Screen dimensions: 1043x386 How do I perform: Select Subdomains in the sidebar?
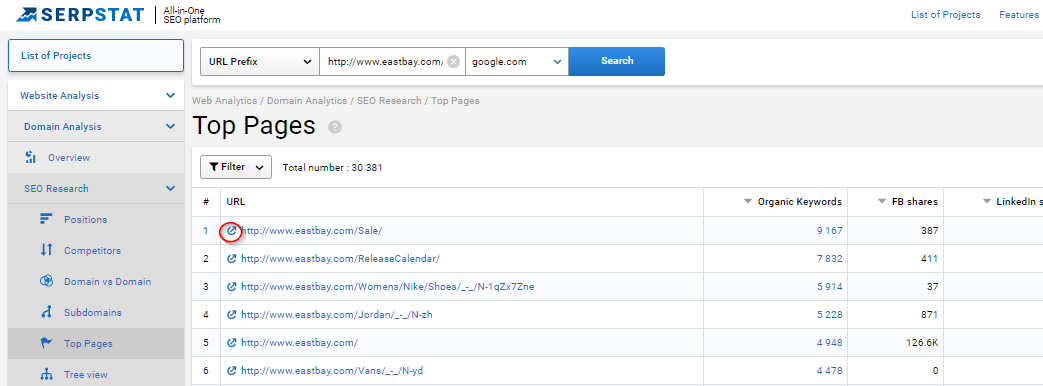[x=93, y=313]
